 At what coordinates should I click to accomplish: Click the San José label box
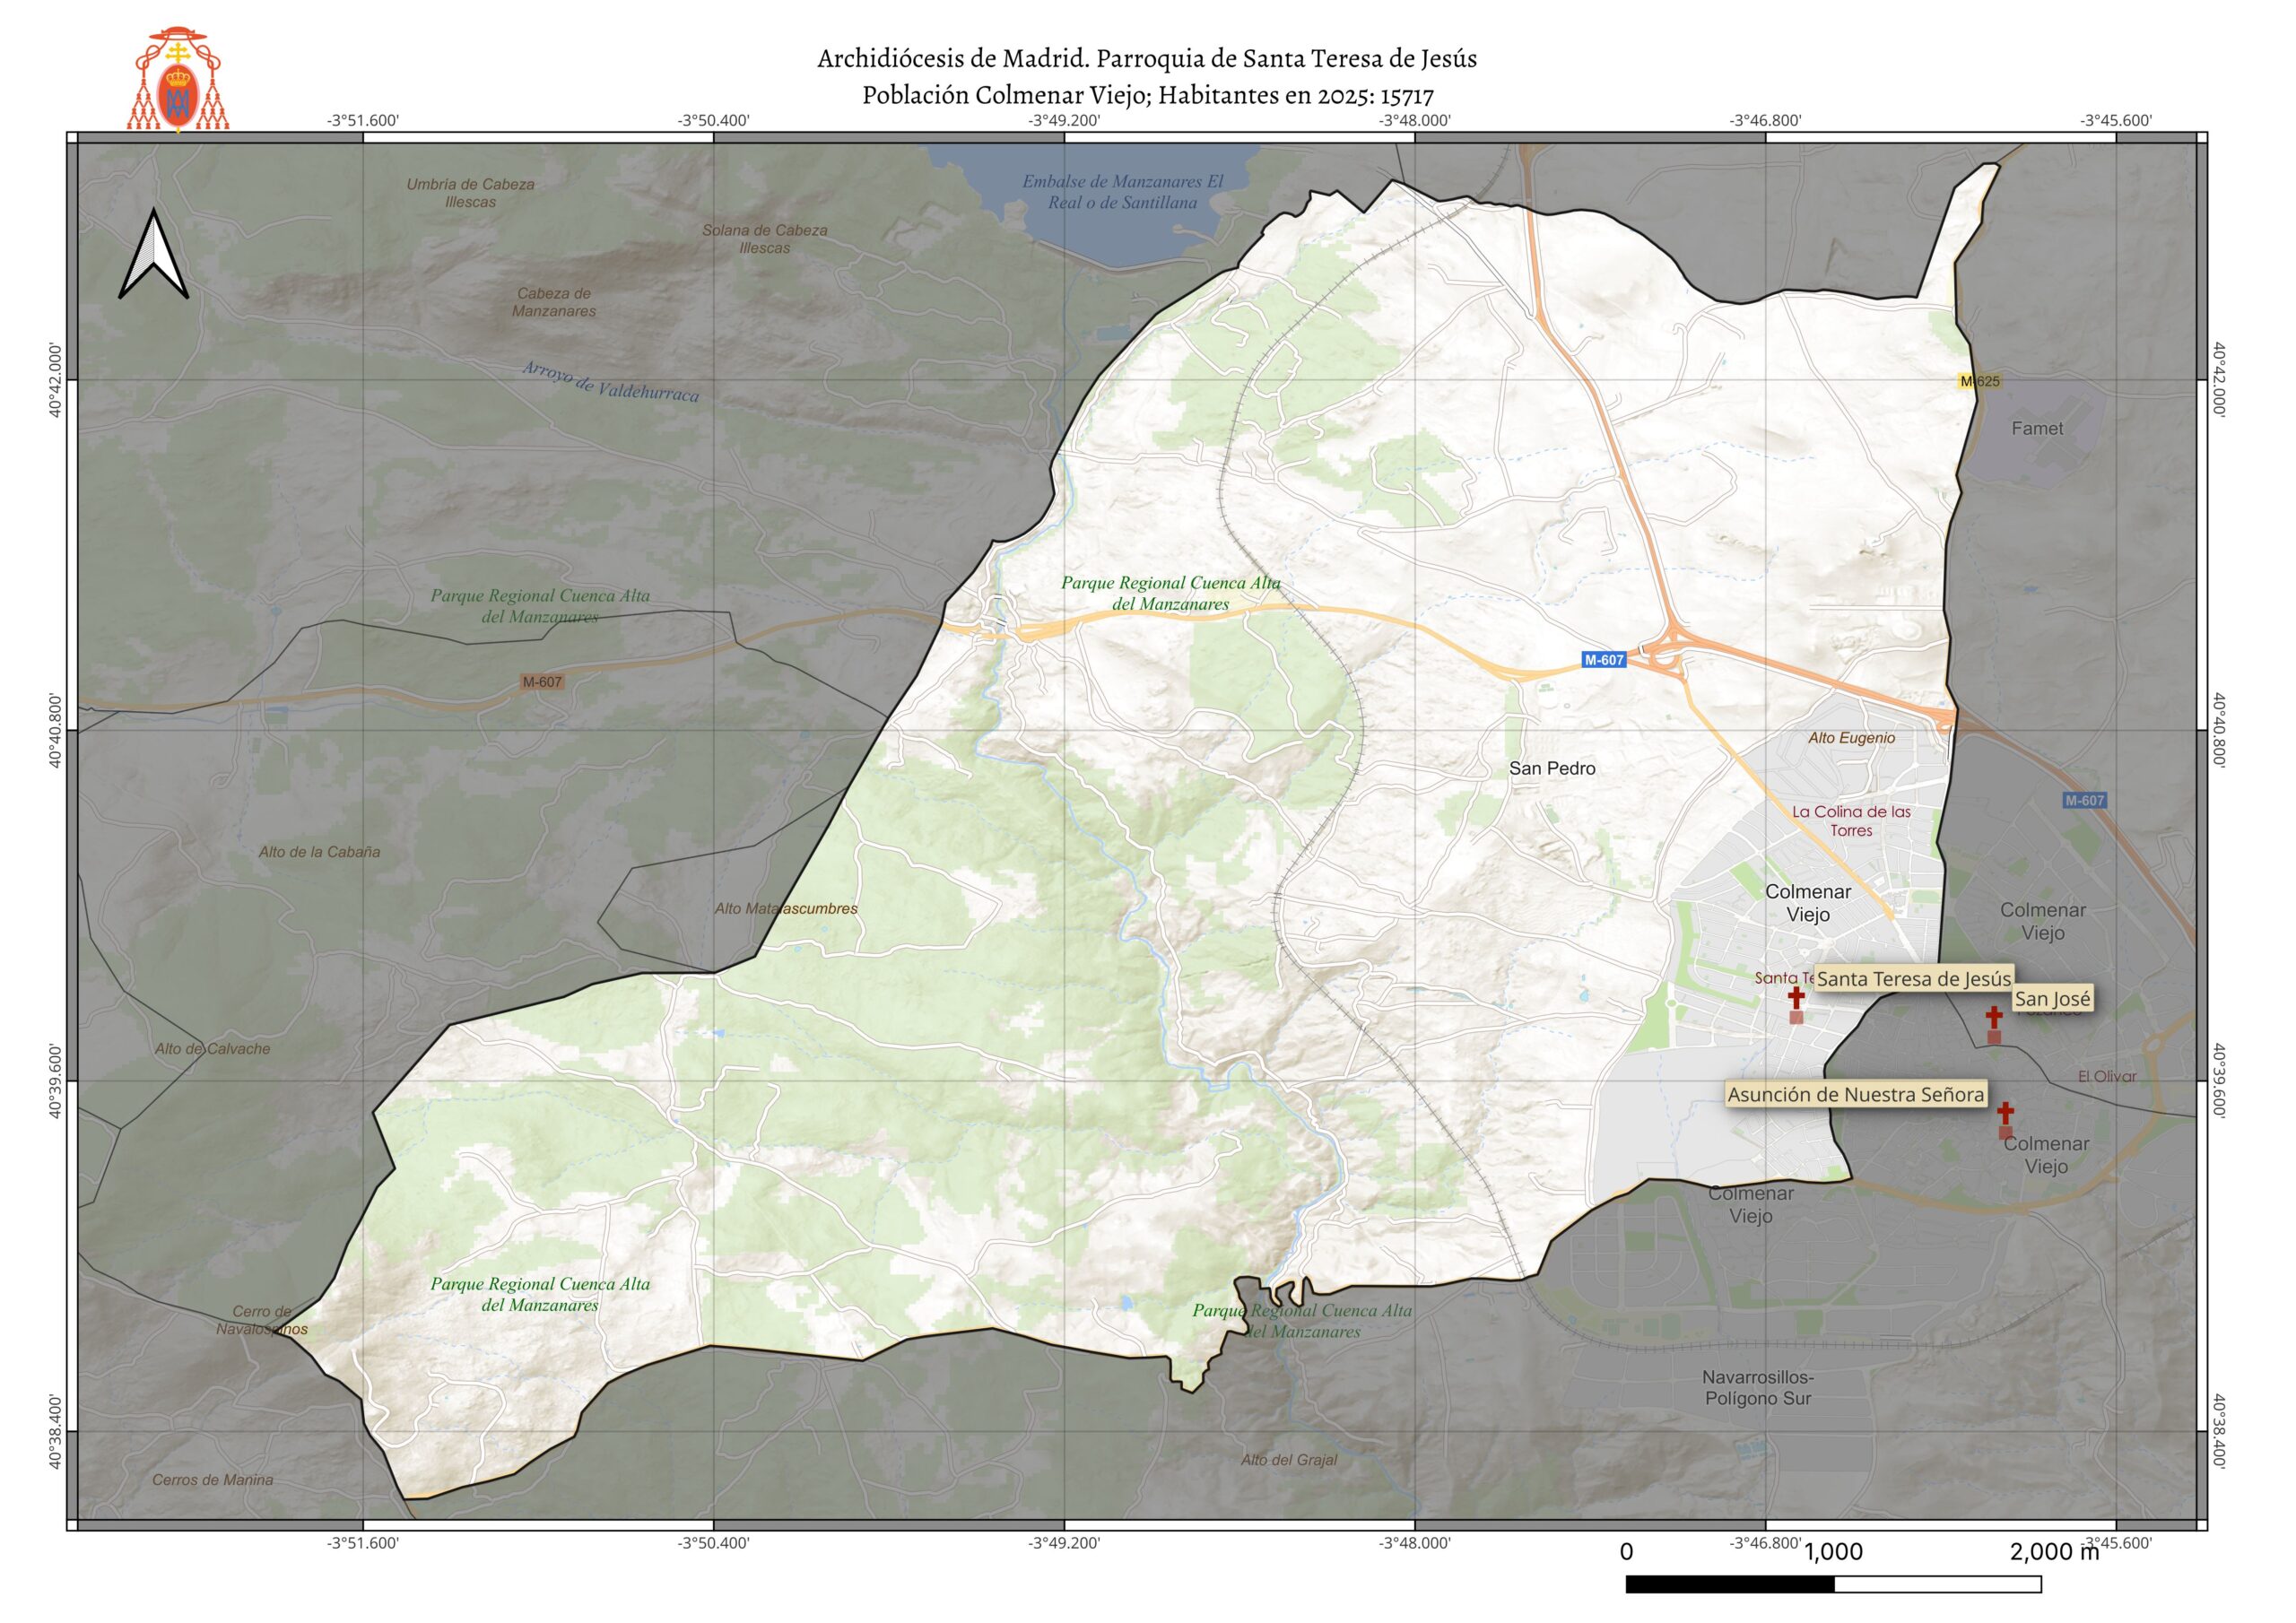click(x=2052, y=999)
